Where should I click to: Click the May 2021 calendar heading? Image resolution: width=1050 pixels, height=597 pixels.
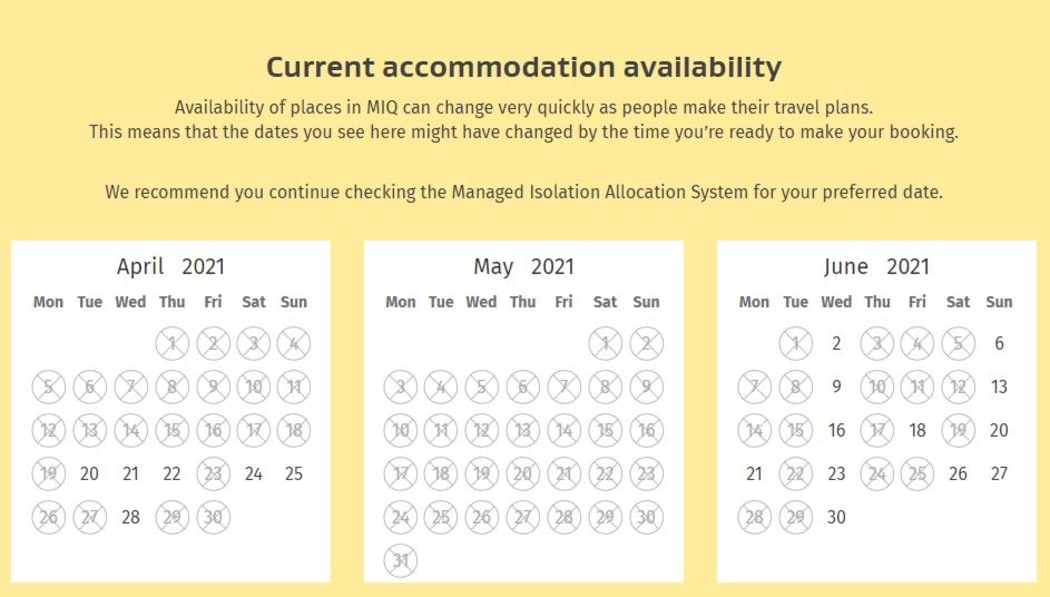click(x=523, y=267)
